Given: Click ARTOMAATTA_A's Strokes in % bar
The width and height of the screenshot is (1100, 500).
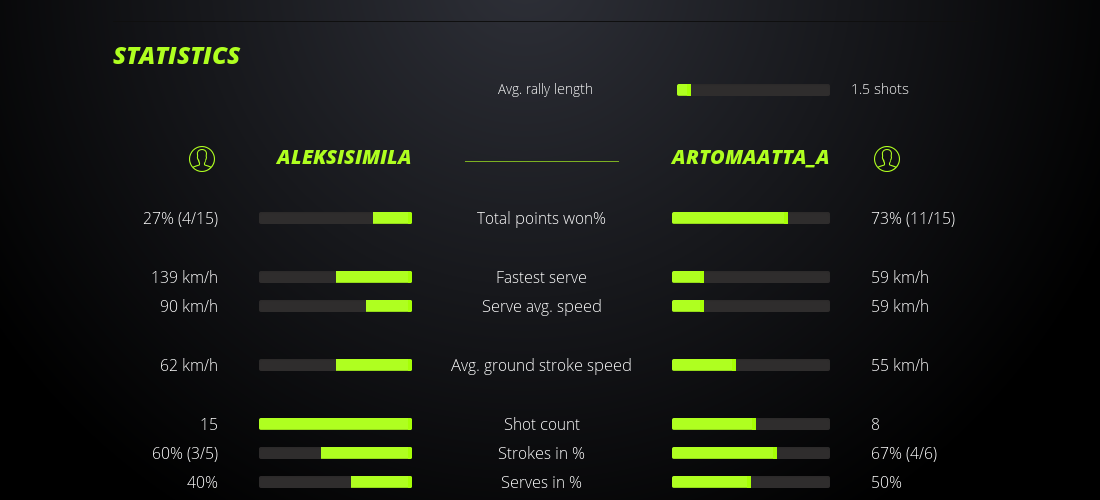Looking at the screenshot, I should [750, 453].
